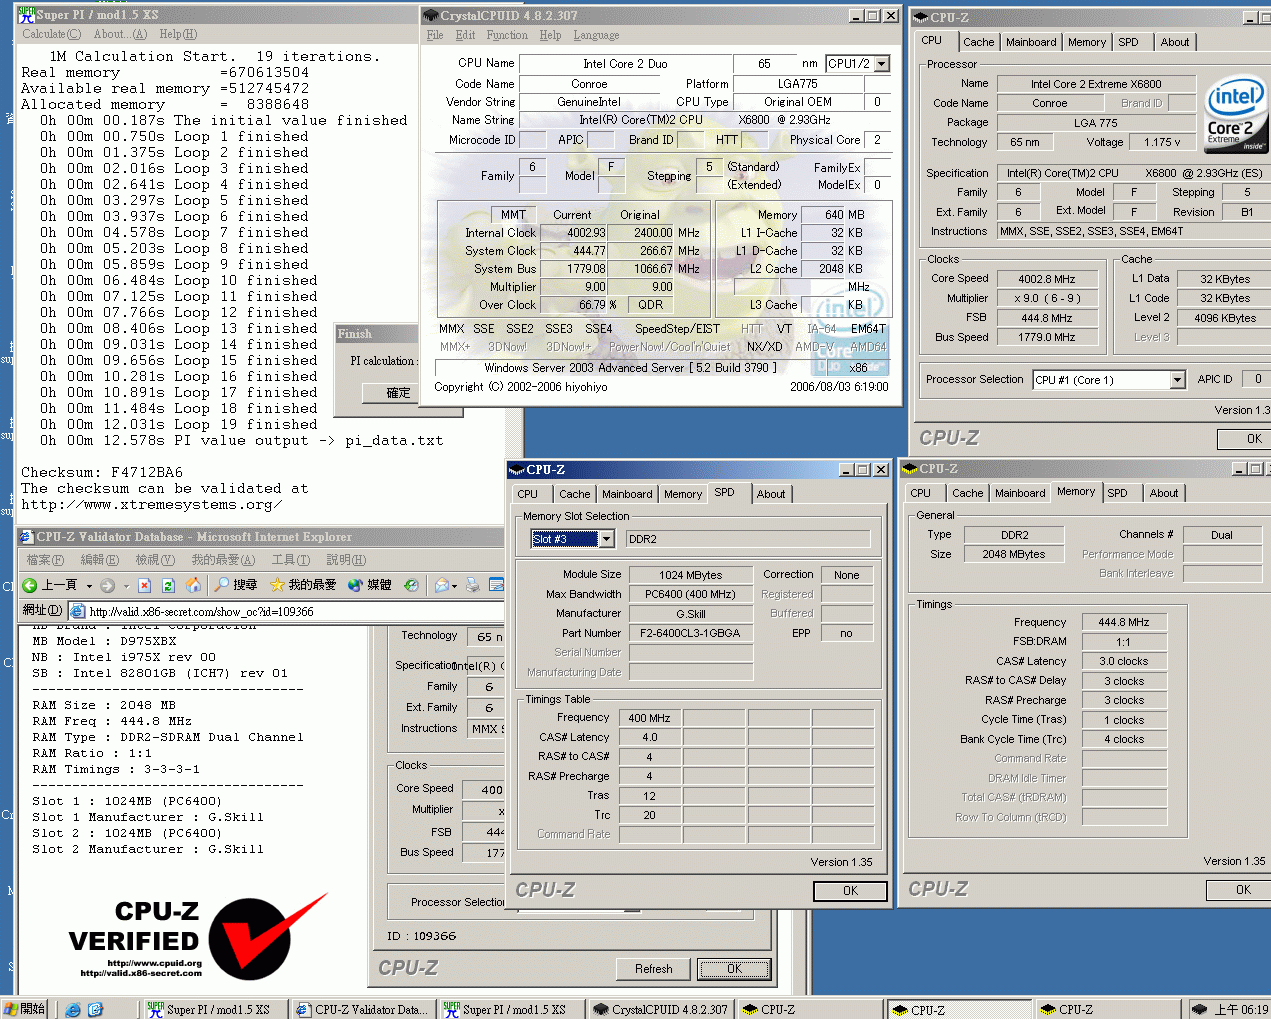Click the Super PI title bar icon
Screen dimensions: 1271x1019
[26, 14]
